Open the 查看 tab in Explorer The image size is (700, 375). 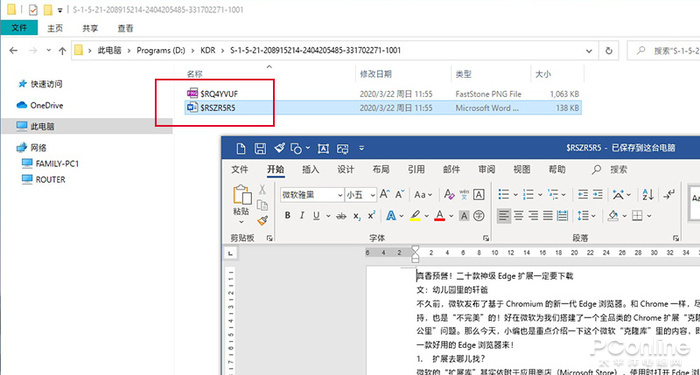125,28
